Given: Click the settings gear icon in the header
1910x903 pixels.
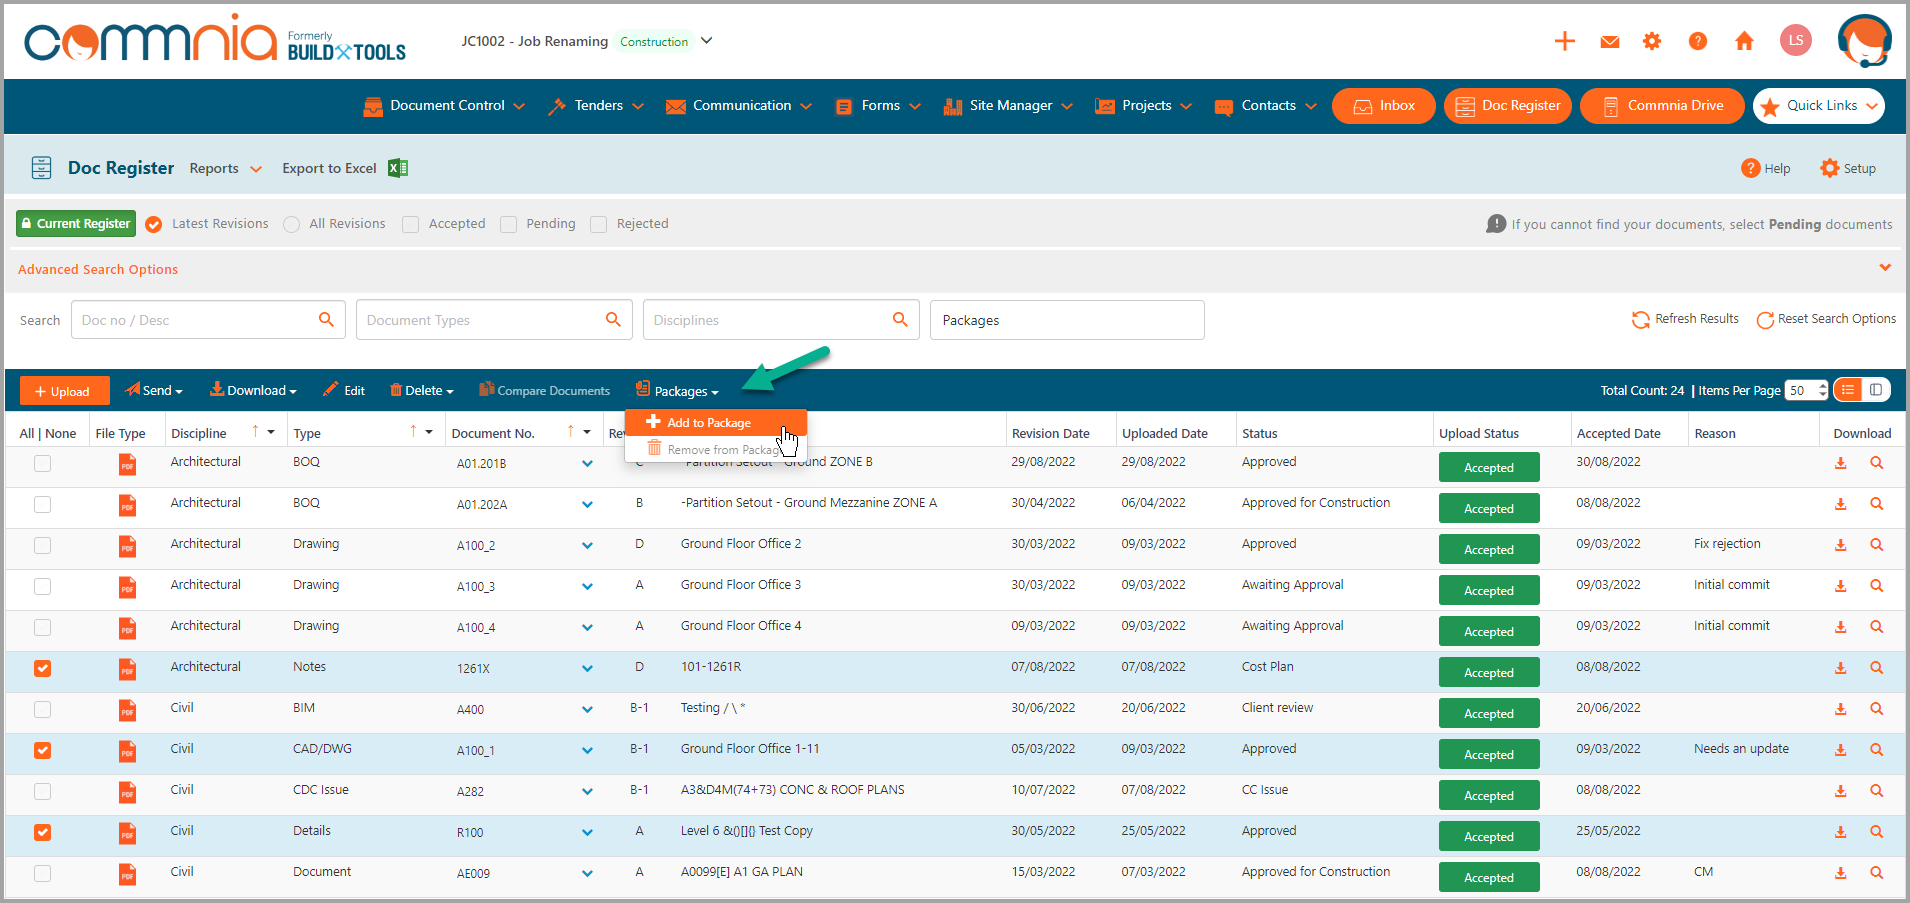Looking at the screenshot, I should pyautogui.click(x=1652, y=41).
